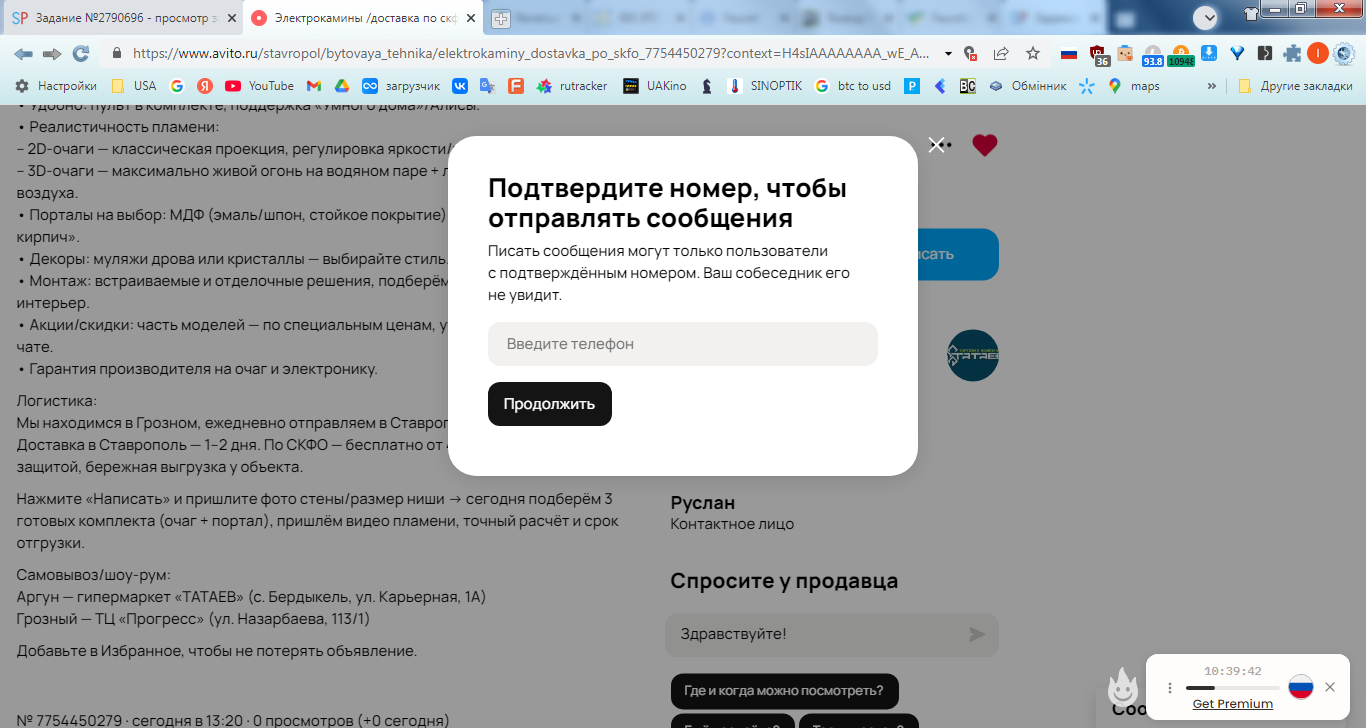The image size is (1366, 728).
Task: Click the ТАТАЕВ seller avatar
Action: coord(973,355)
